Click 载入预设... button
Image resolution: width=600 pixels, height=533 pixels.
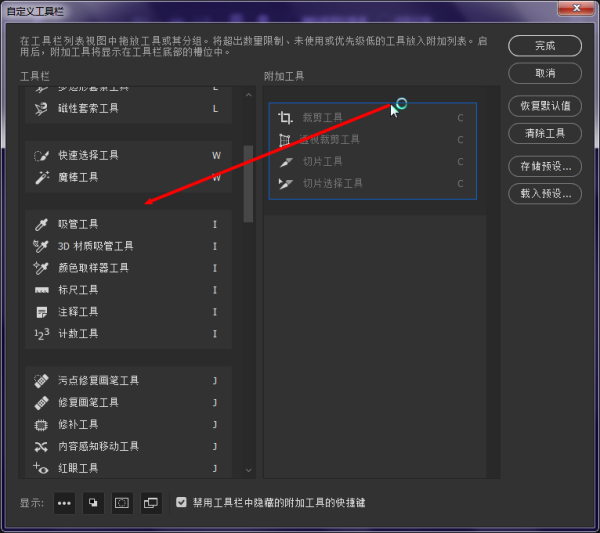545,194
